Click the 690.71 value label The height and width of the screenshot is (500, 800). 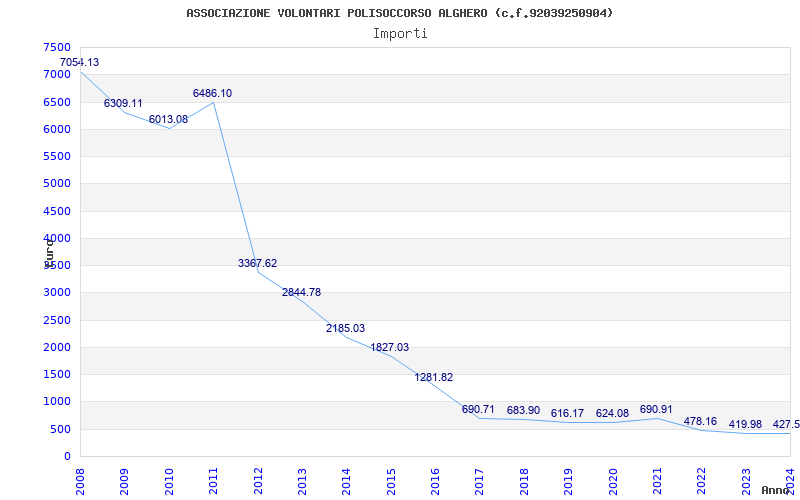[478, 409]
